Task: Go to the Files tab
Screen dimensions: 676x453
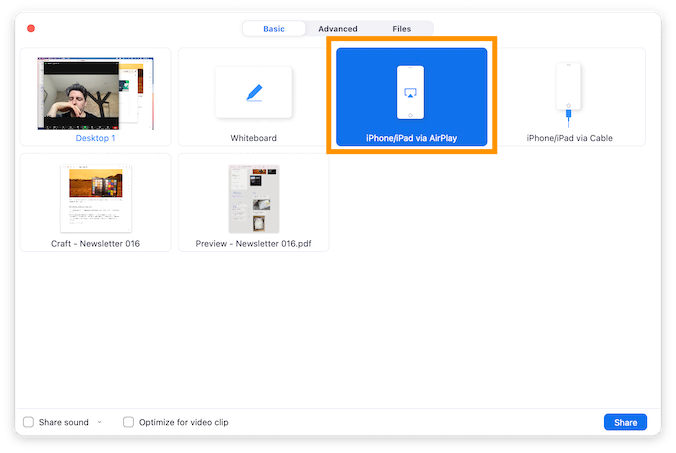Action: click(401, 29)
